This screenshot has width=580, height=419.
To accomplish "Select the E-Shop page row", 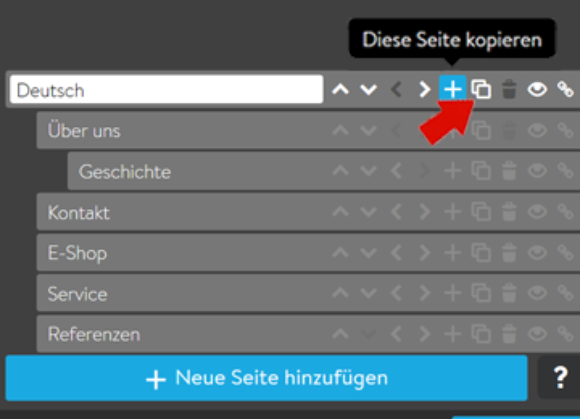I will tap(308, 253).
